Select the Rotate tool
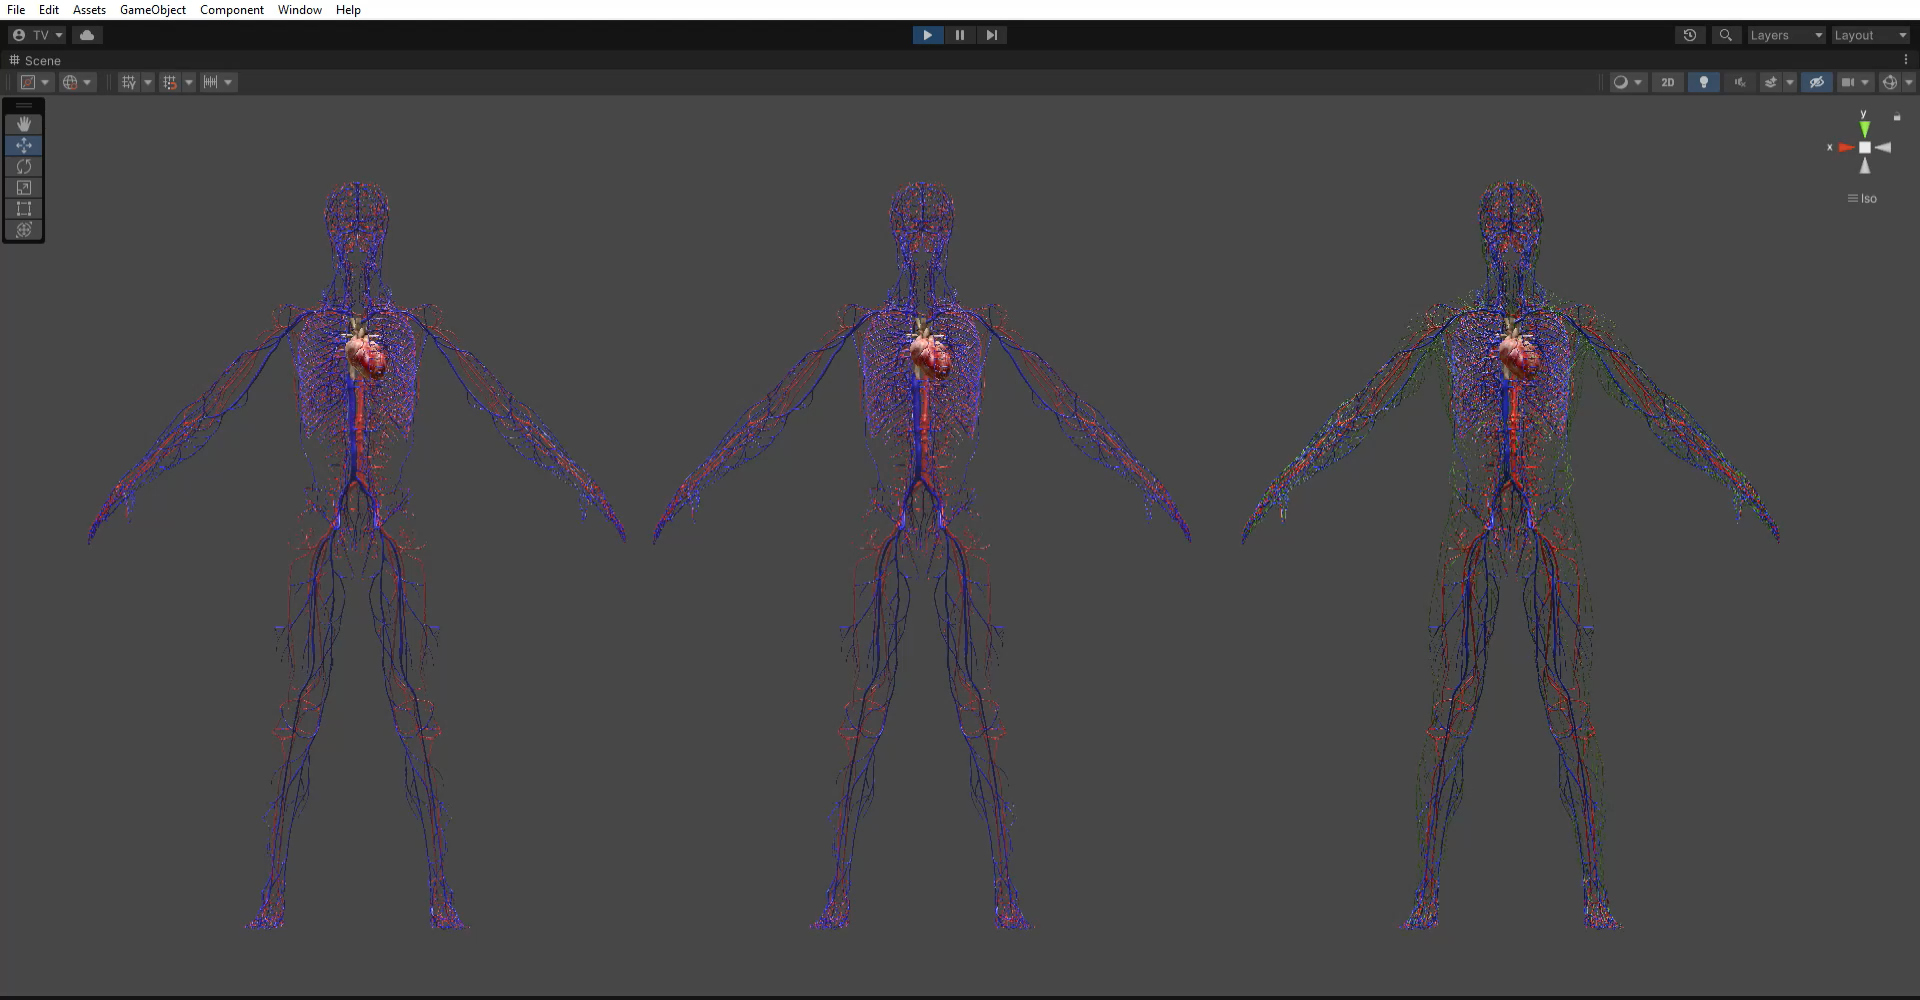Viewport: 1920px width, 1000px height. pyautogui.click(x=24, y=166)
